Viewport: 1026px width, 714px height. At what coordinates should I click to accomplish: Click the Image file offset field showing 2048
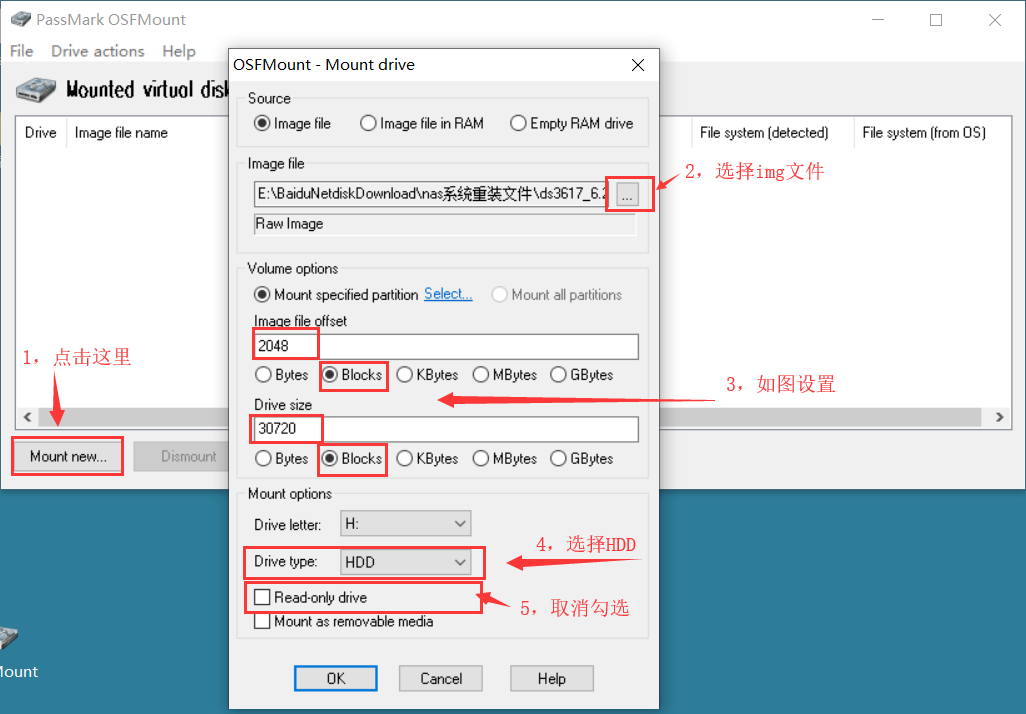pos(284,344)
